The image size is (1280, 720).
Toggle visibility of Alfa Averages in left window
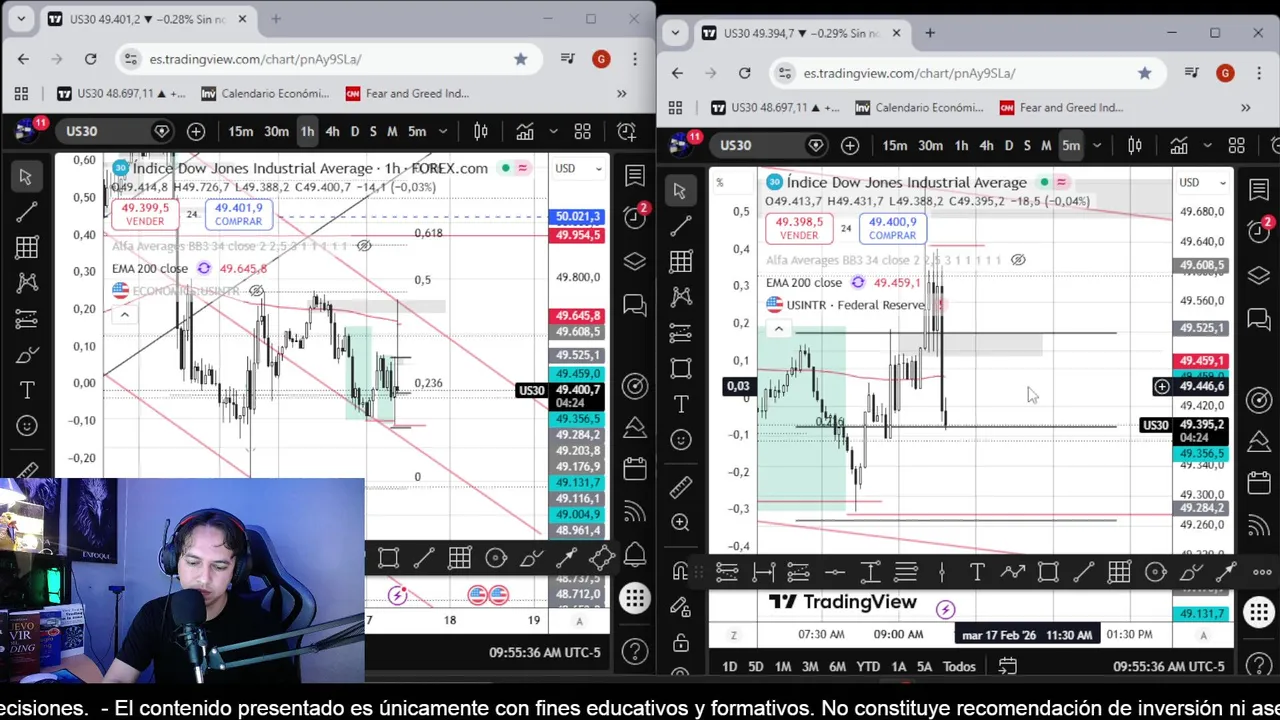[364, 246]
